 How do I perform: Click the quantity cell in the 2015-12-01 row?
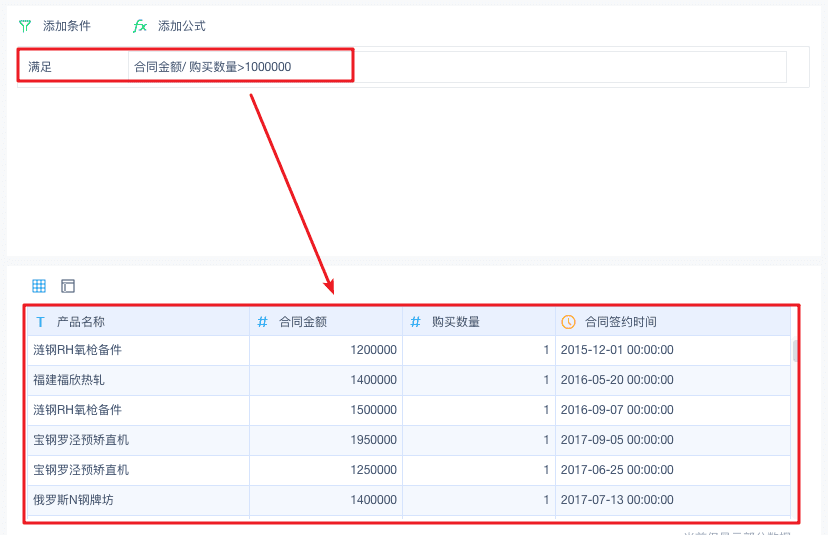(x=479, y=350)
